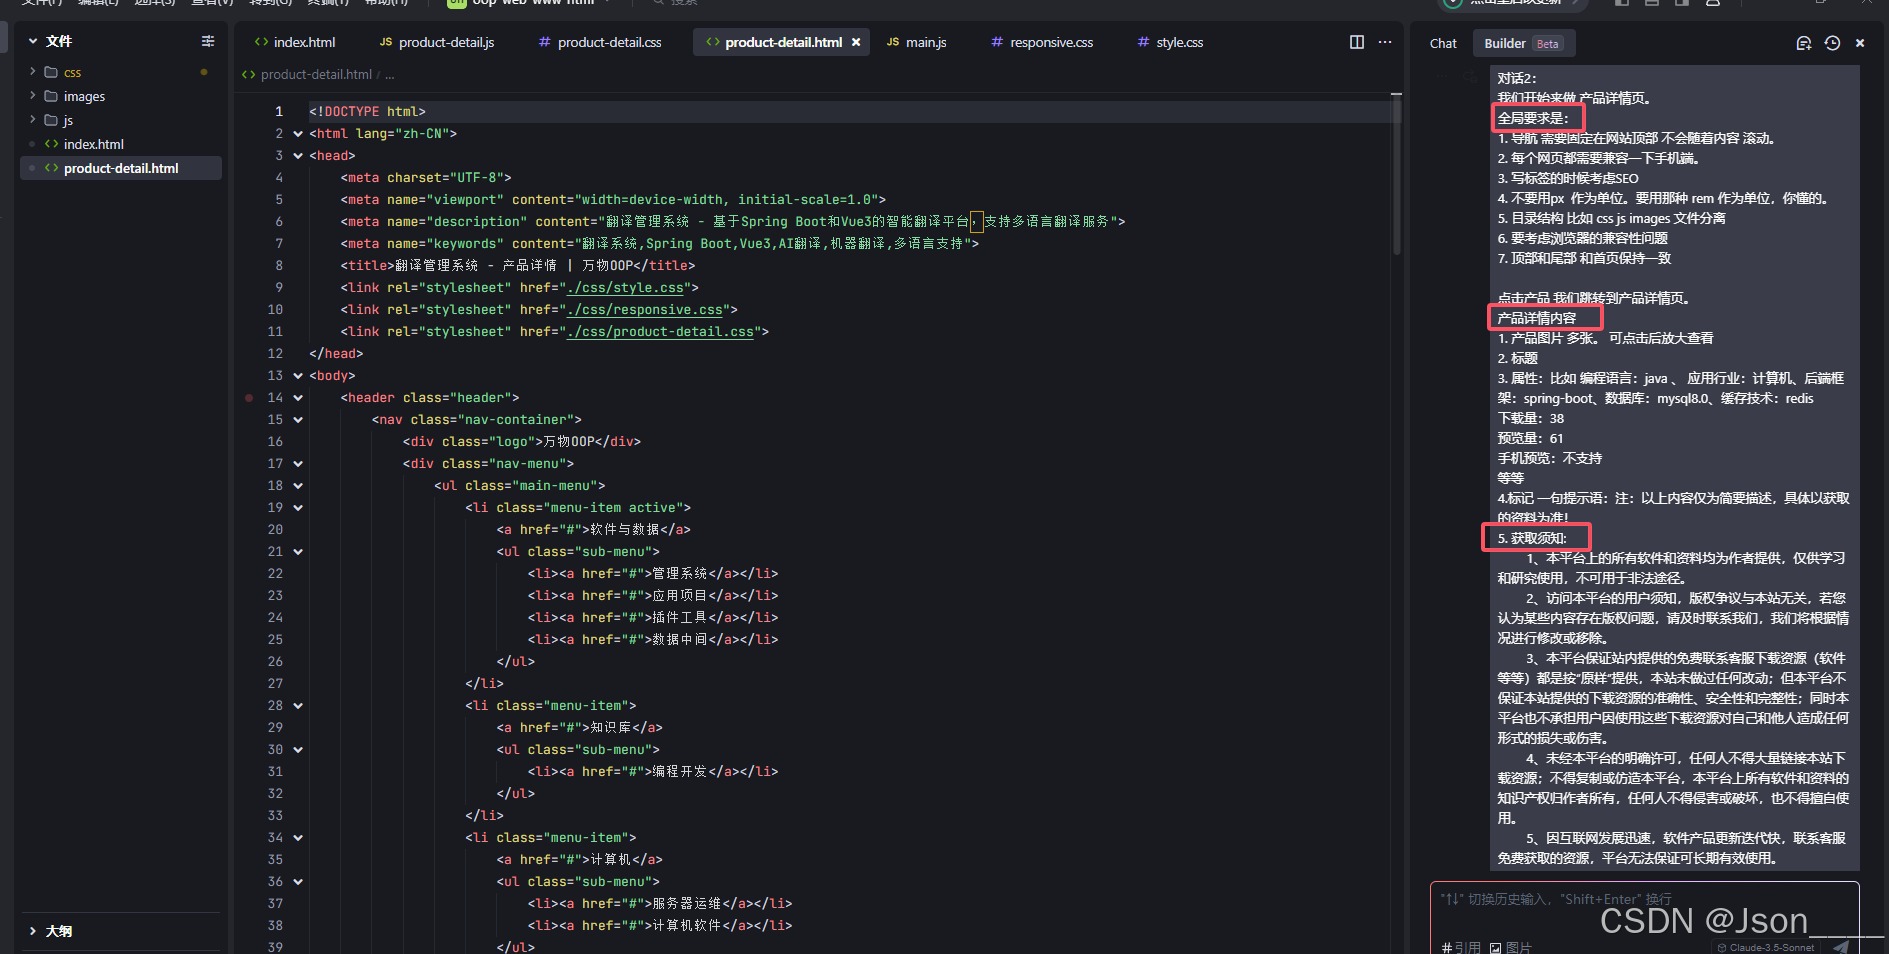This screenshot has width=1889, height=954.
Task: Click the ./css/style.css link on line 9
Action: pyautogui.click(x=626, y=288)
